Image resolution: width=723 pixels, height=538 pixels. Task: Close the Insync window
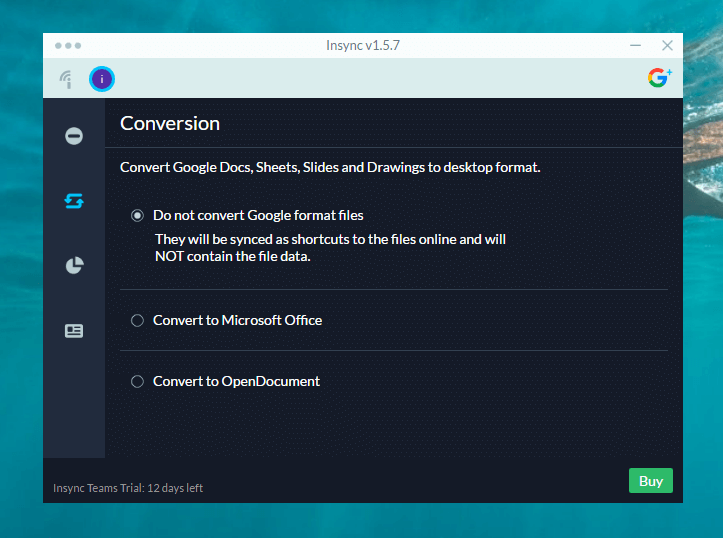point(667,46)
